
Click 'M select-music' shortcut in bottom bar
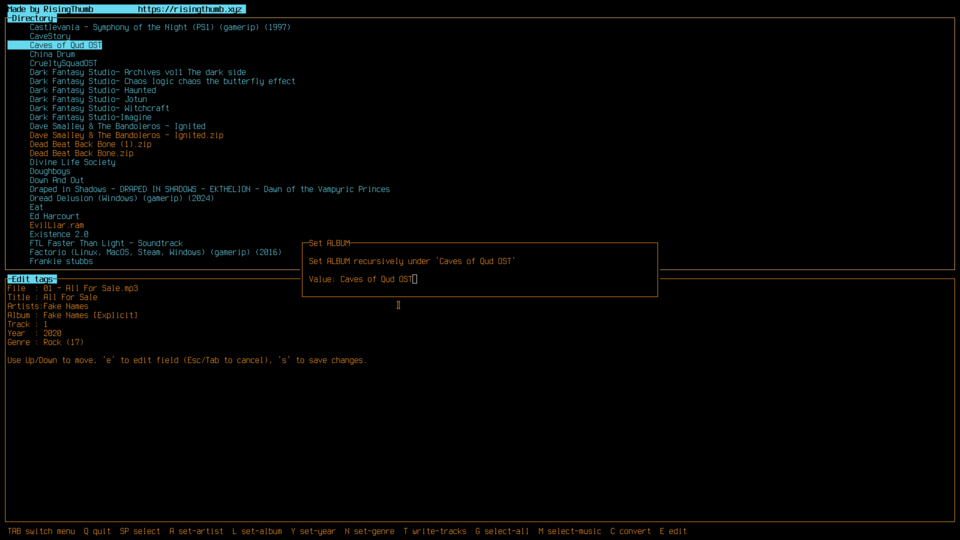pos(569,531)
